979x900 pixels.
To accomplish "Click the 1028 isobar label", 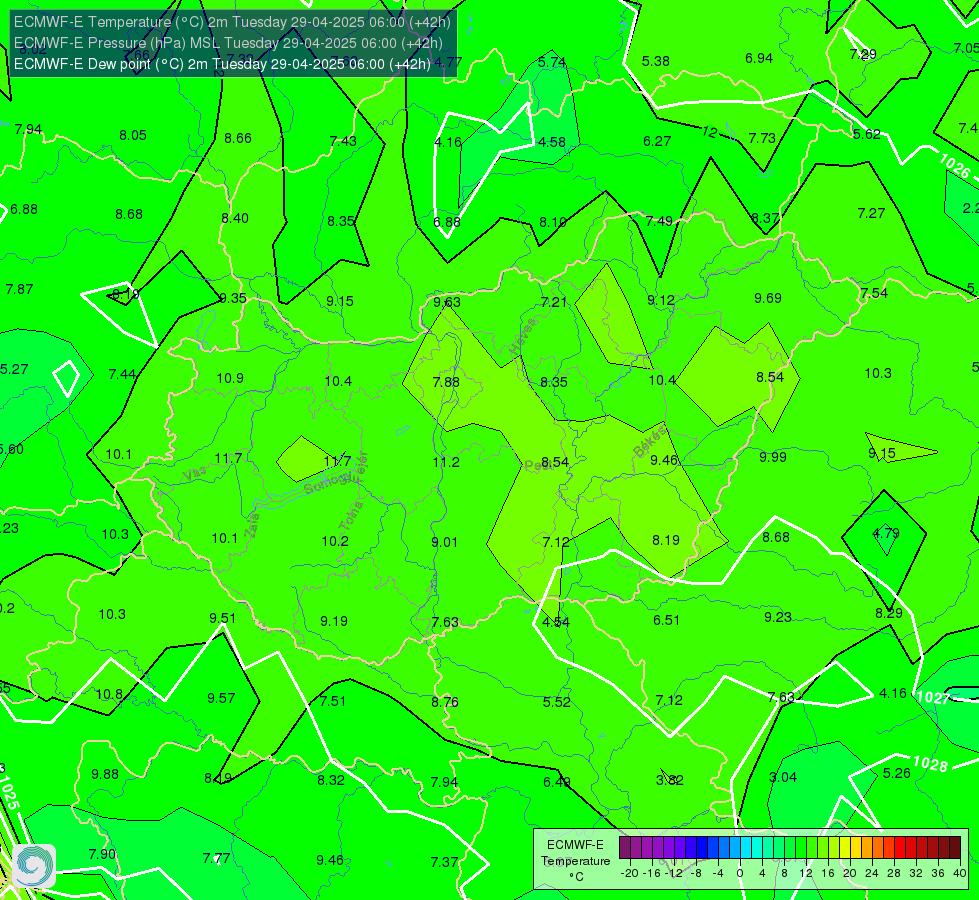I will 930,763.
